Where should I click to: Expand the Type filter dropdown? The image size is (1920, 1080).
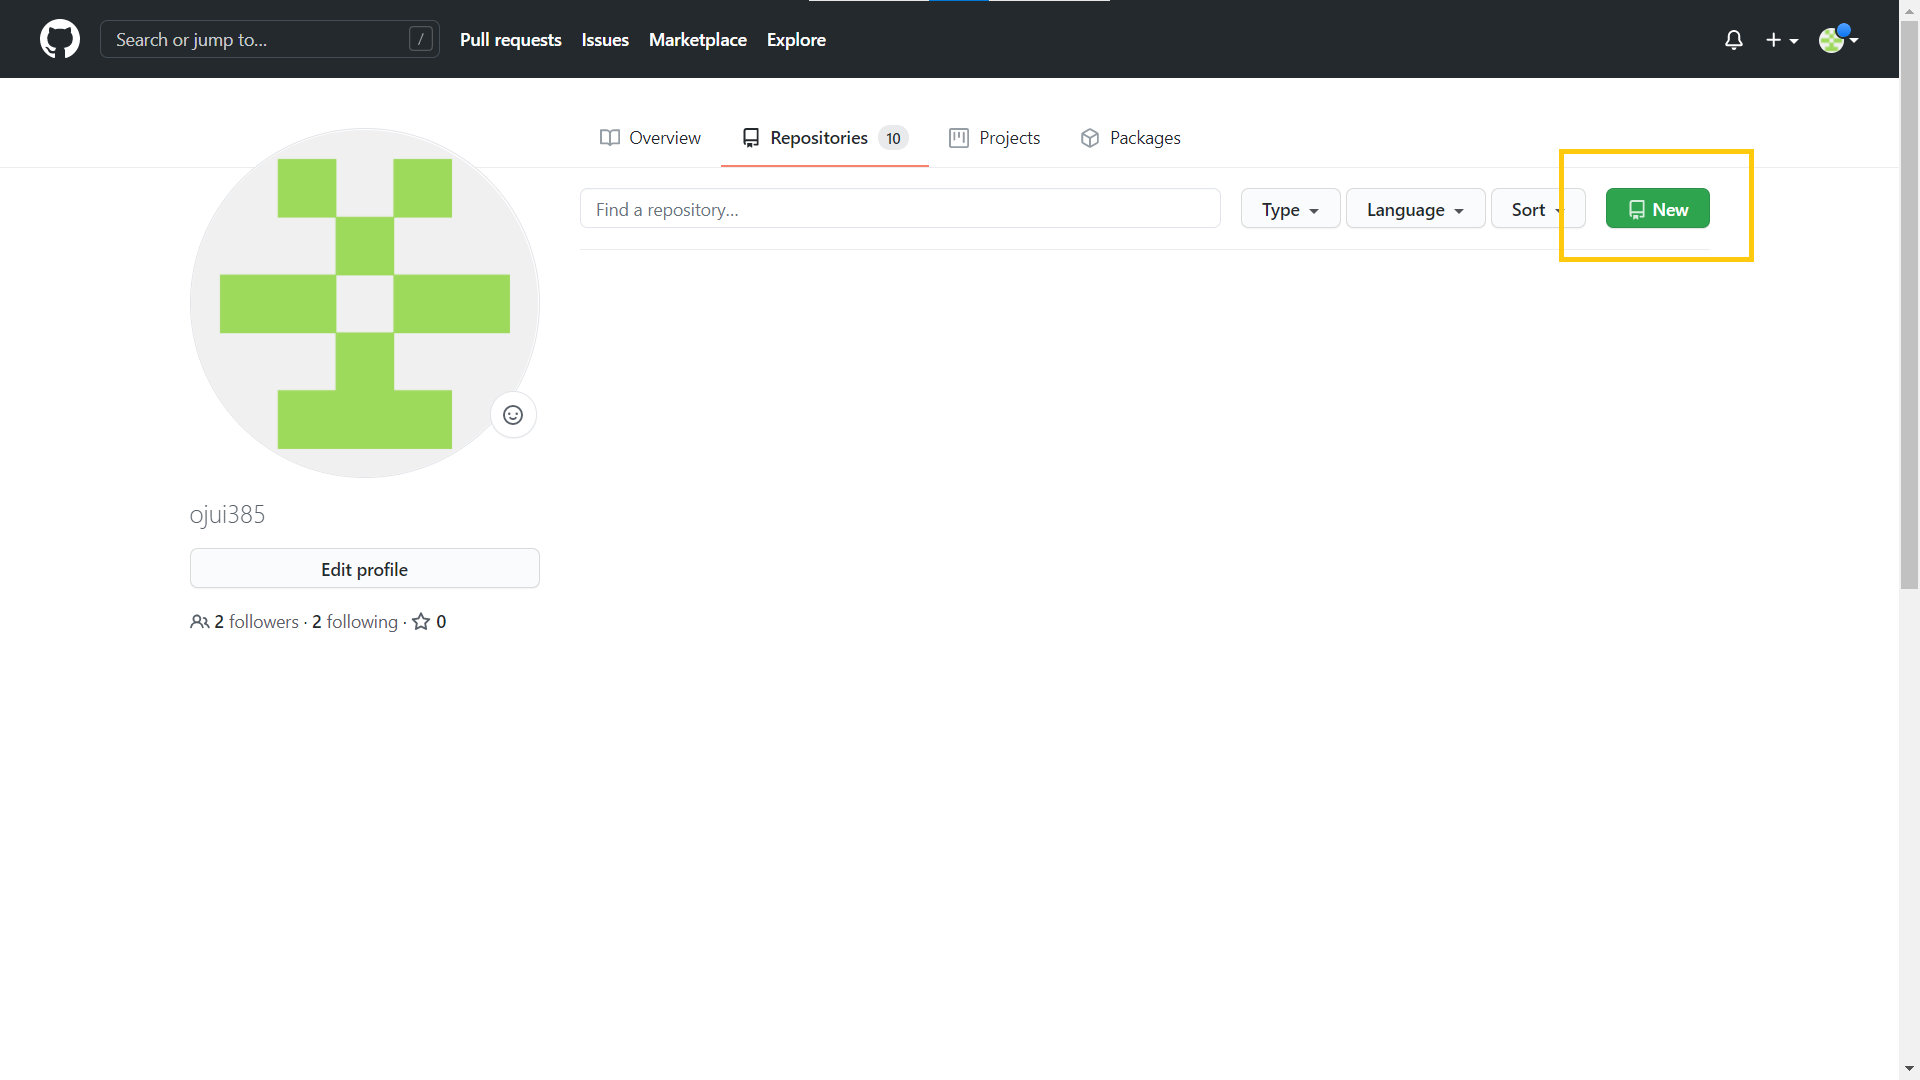[x=1289, y=209]
